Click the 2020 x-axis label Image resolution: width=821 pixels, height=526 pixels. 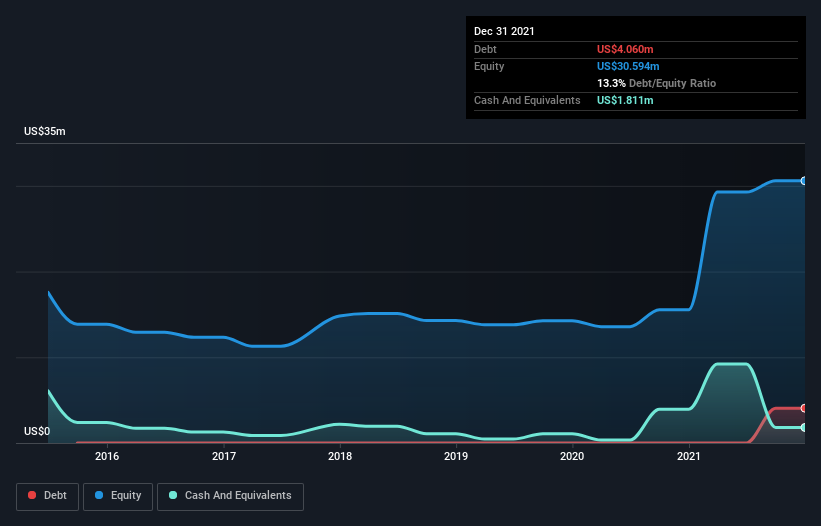[572, 456]
